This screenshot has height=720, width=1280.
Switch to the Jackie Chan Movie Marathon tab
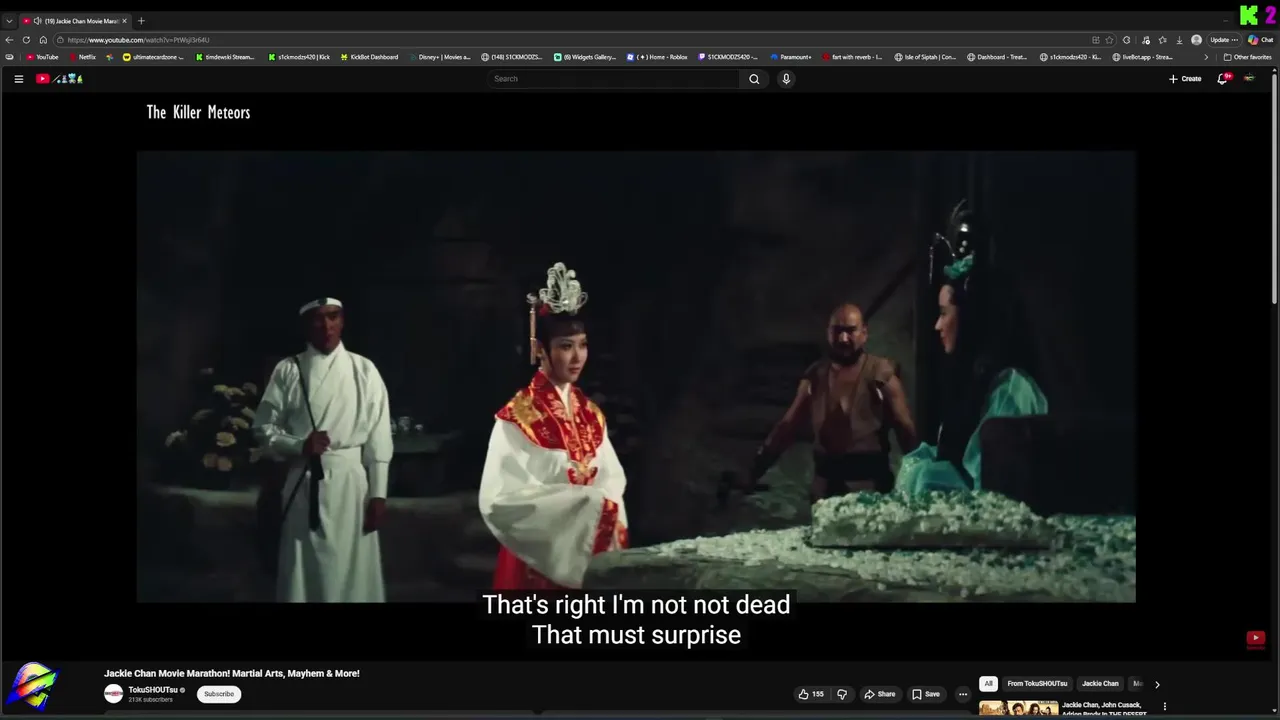[75, 21]
